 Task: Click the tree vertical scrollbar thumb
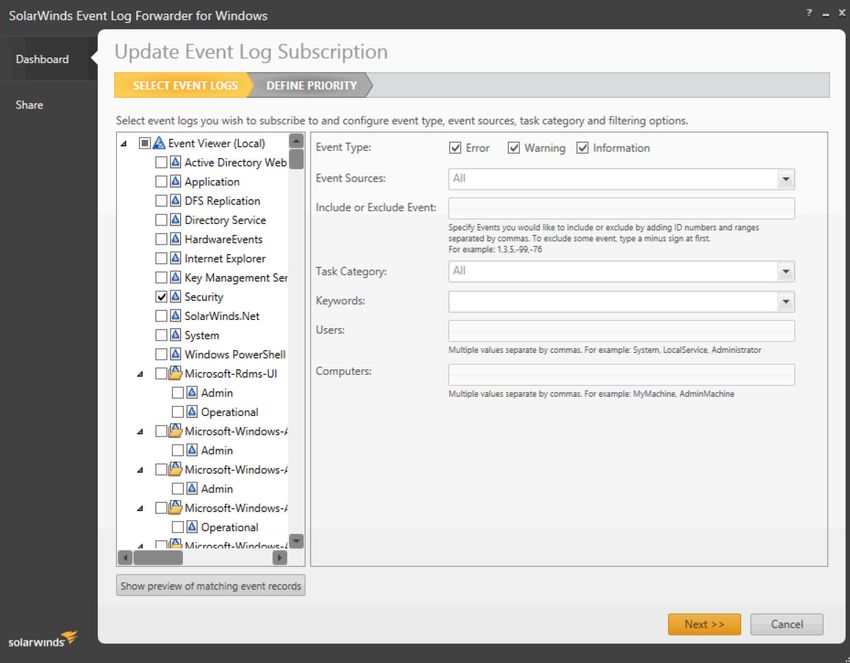[296, 159]
